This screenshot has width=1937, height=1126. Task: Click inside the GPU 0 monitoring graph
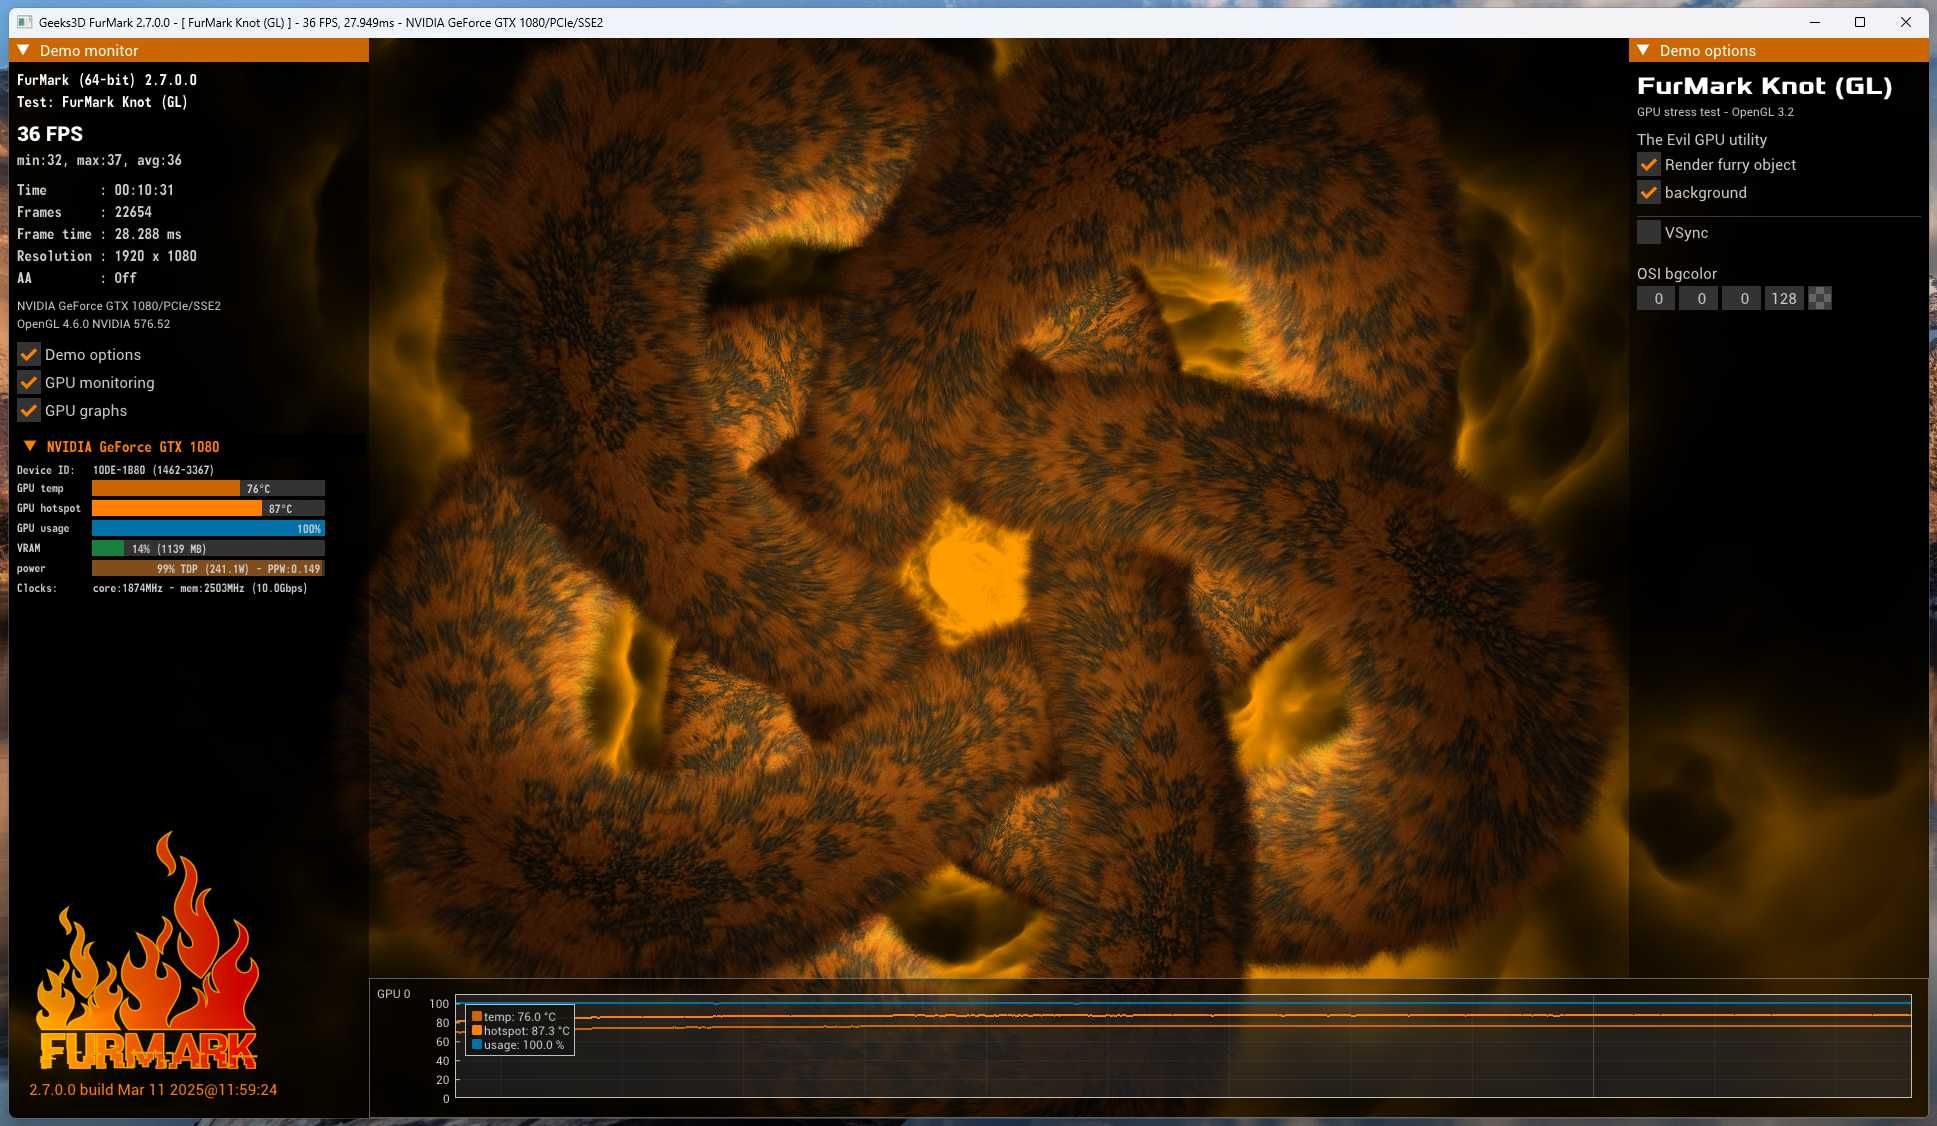1183,1046
